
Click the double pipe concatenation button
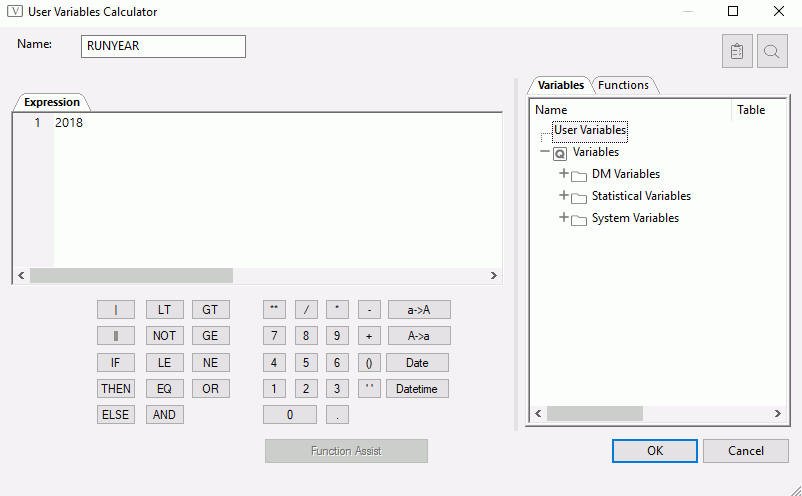(116, 336)
